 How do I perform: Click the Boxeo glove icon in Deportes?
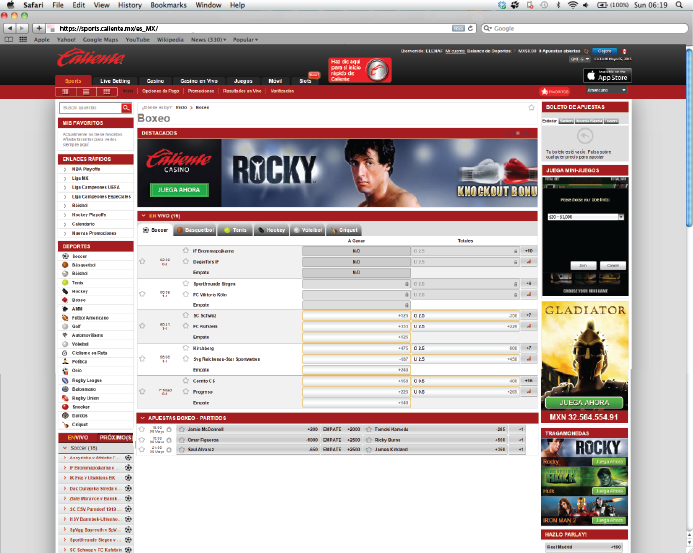coord(65,300)
